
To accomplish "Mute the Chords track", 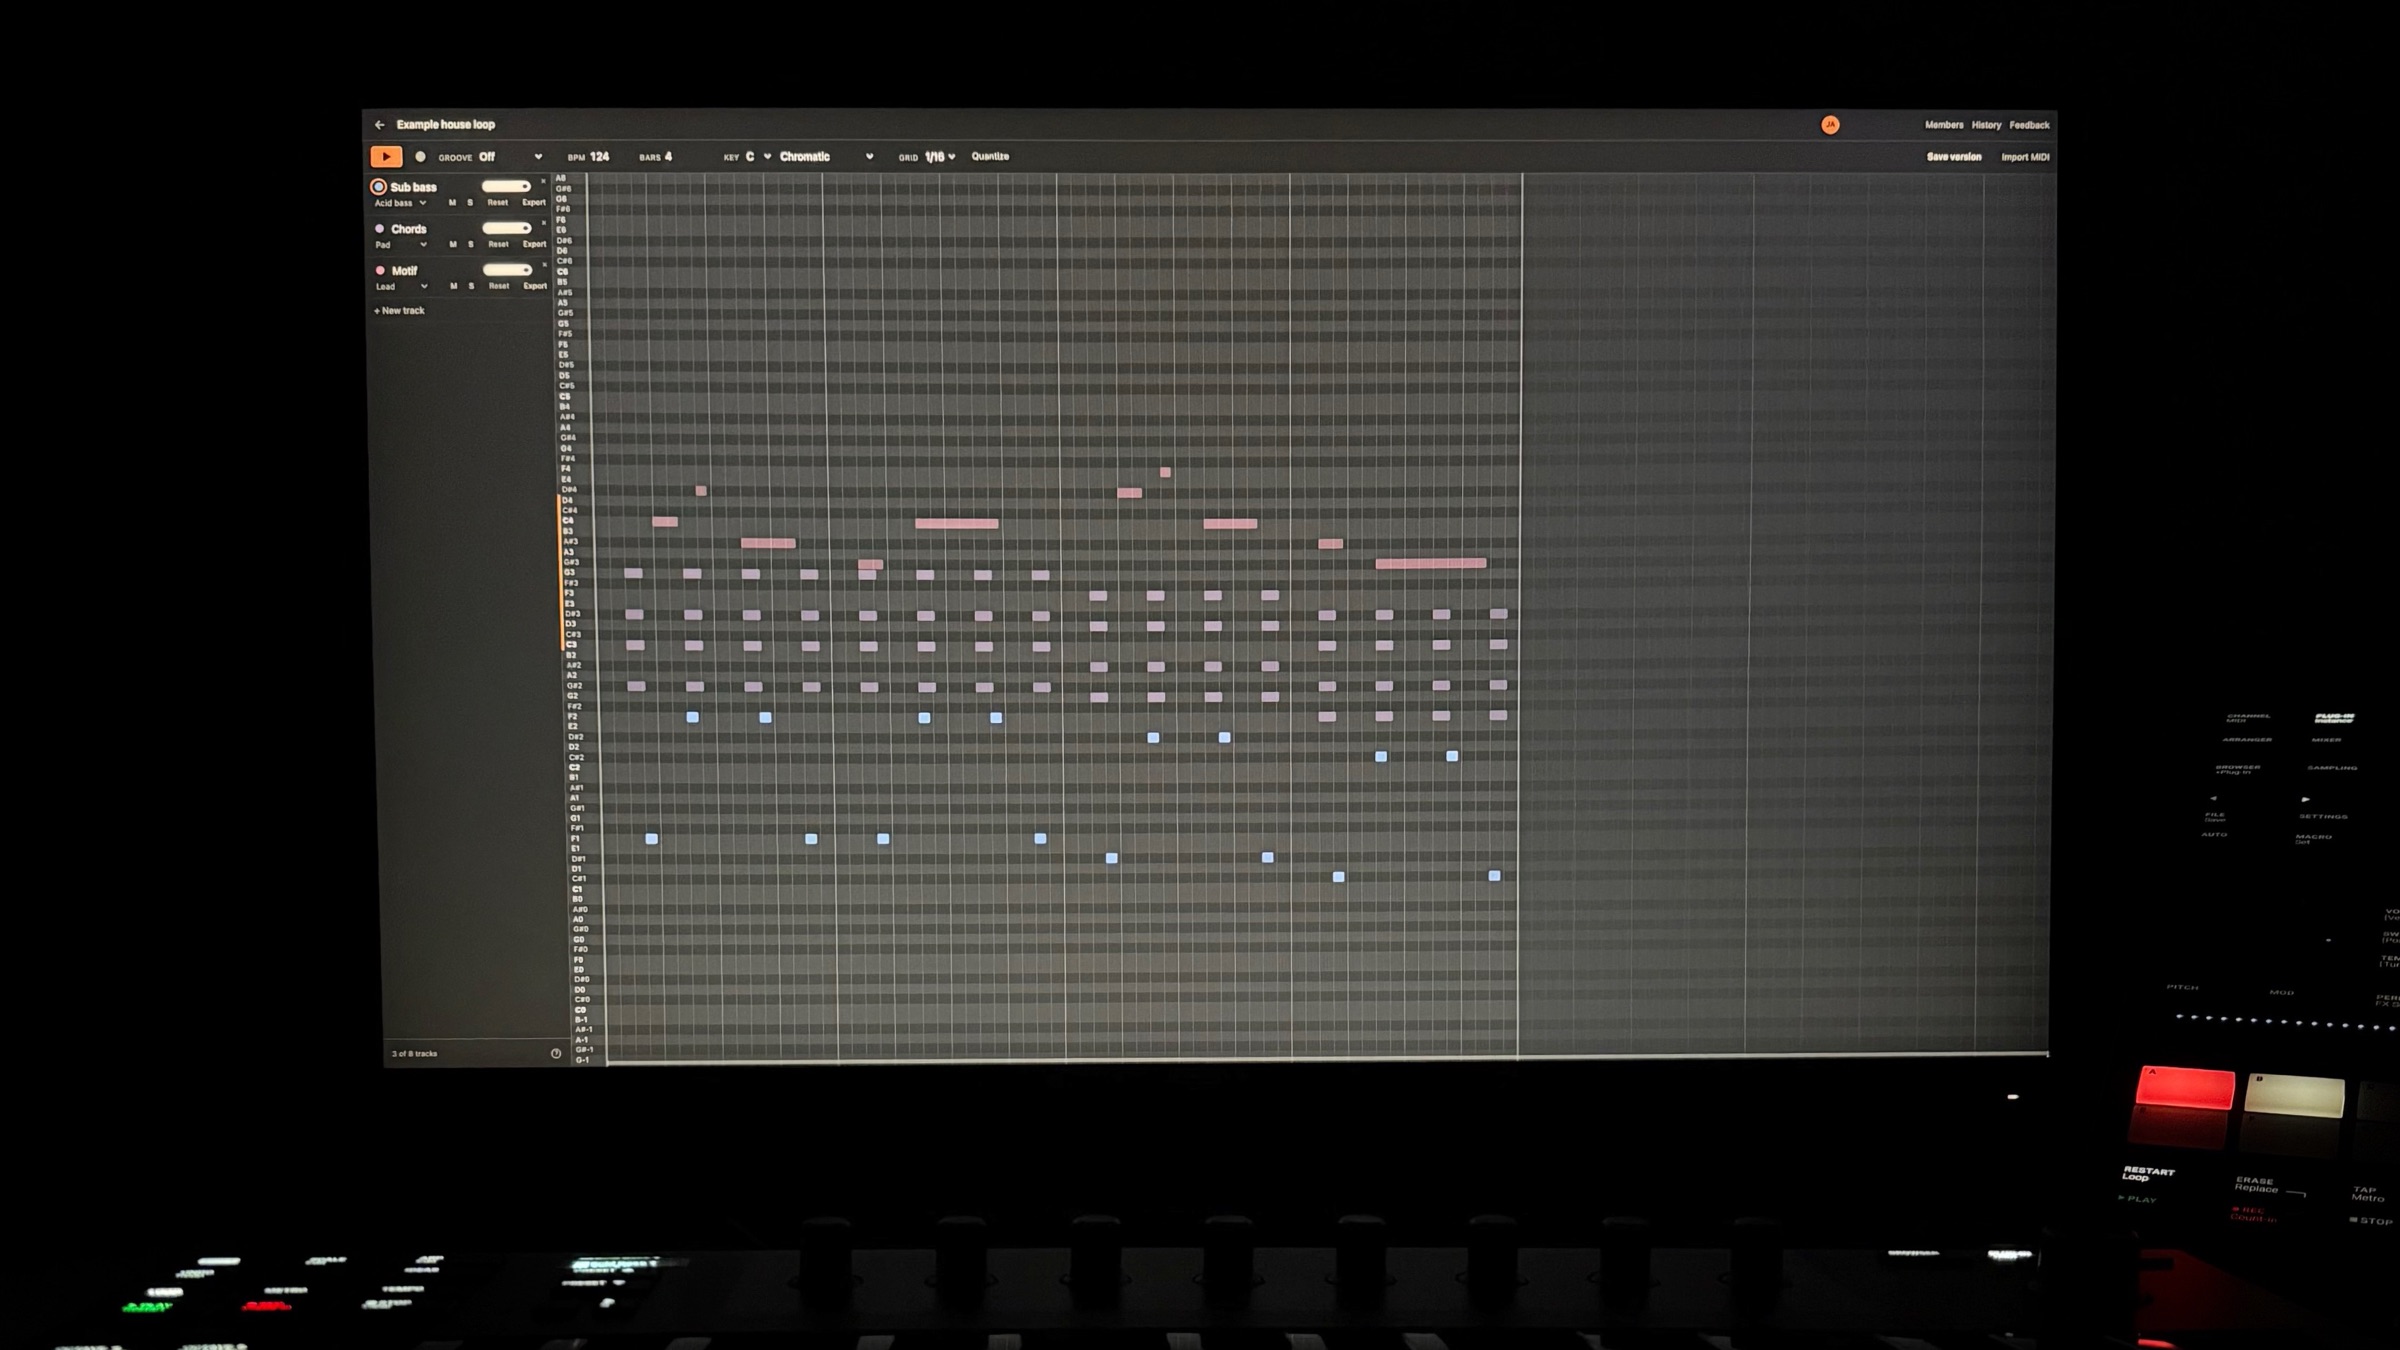I will click(x=453, y=245).
